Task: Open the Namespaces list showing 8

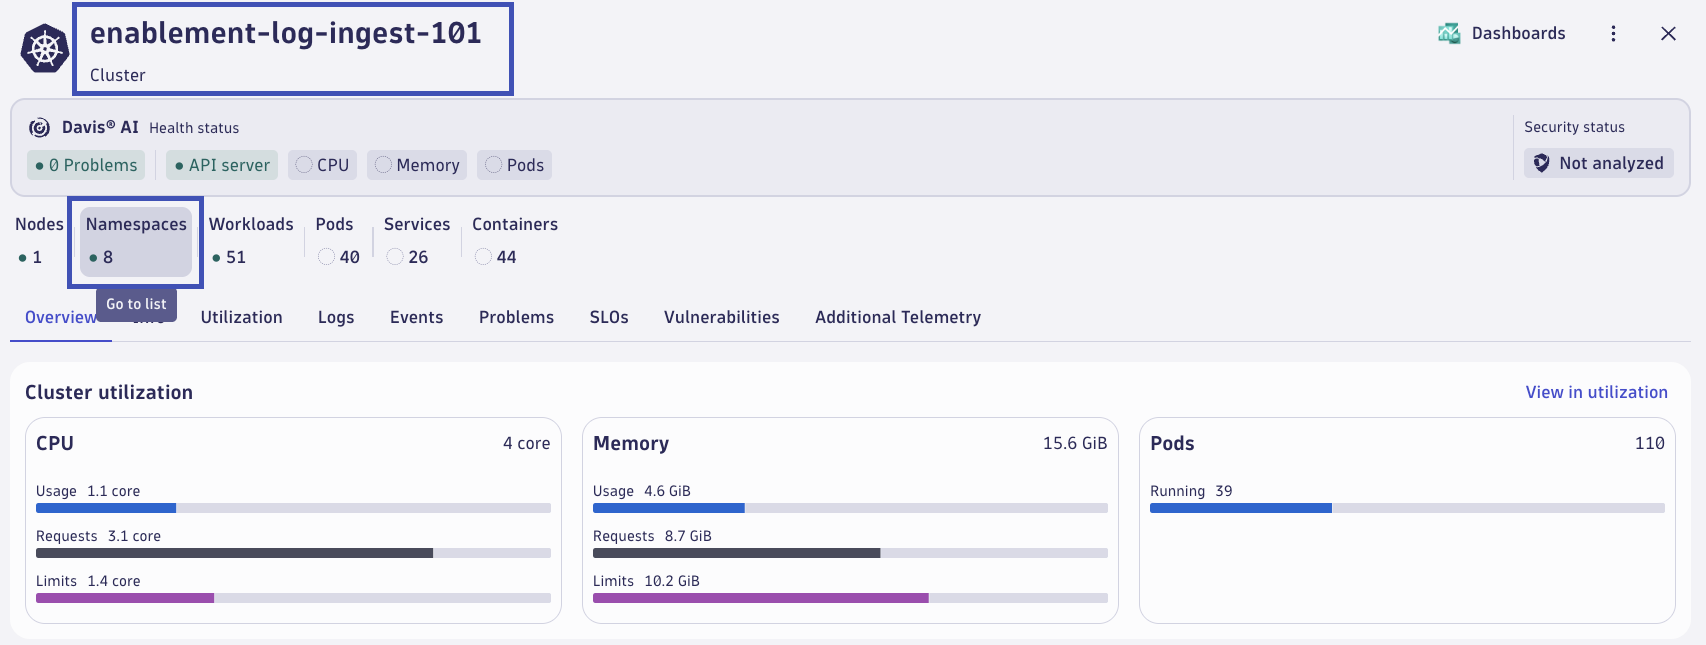Action: click(x=136, y=241)
